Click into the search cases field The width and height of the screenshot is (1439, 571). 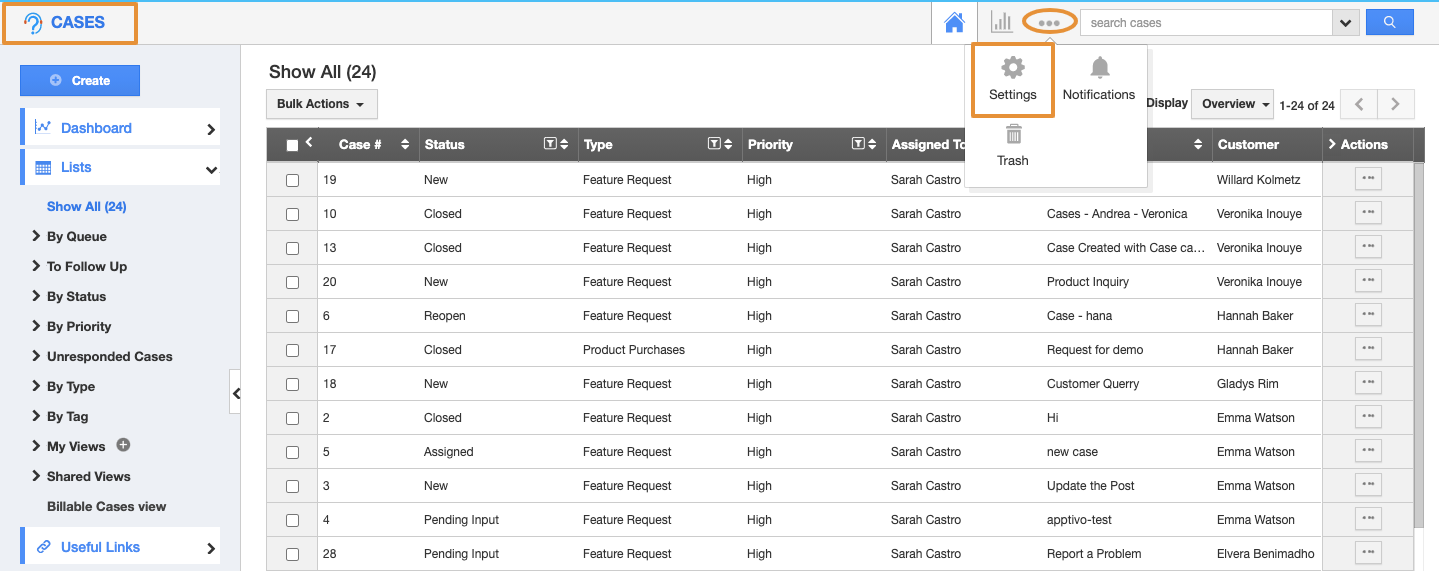point(1207,22)
